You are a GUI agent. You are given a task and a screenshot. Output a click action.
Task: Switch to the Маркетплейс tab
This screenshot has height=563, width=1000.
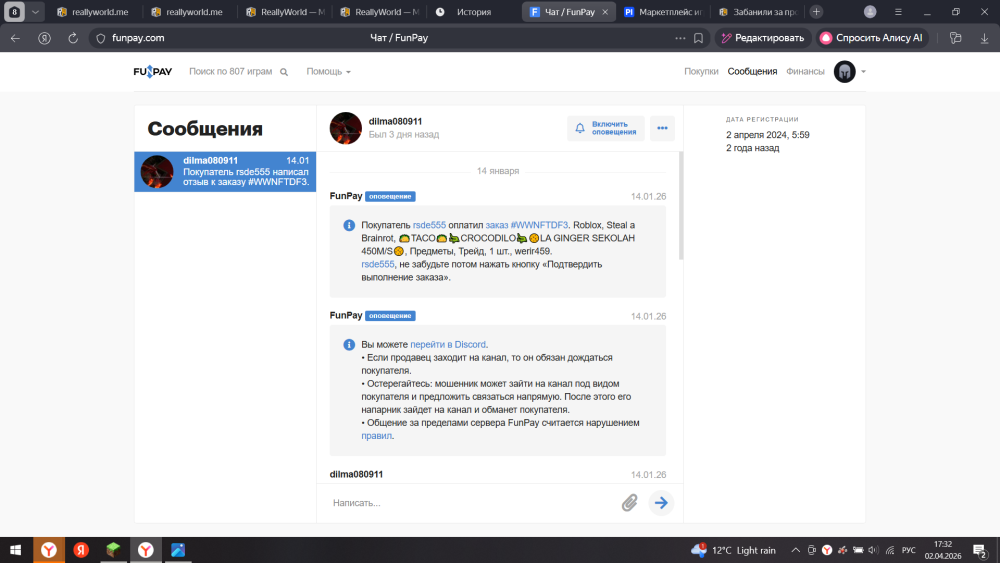[663, 12]
